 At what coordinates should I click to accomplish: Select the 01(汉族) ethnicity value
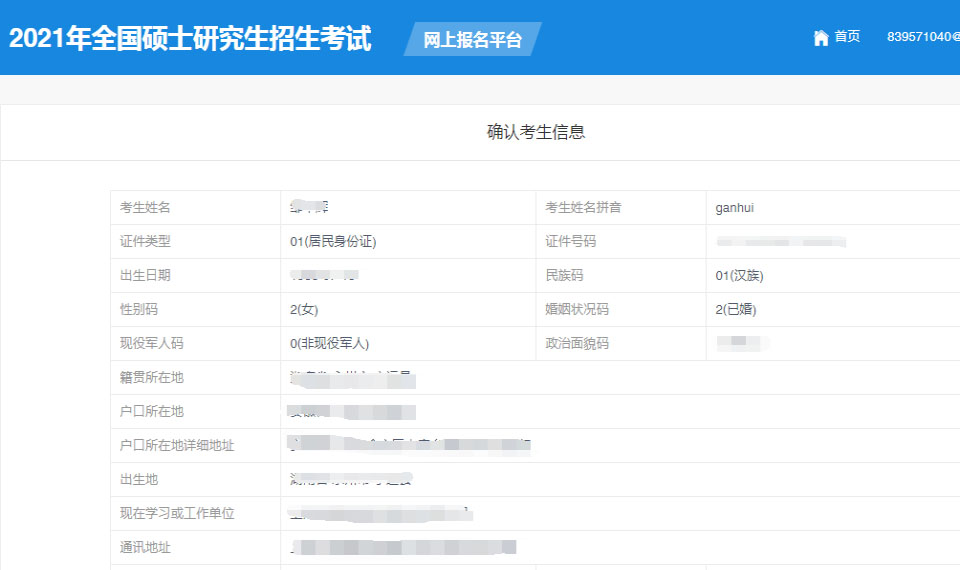coord(739,276)
